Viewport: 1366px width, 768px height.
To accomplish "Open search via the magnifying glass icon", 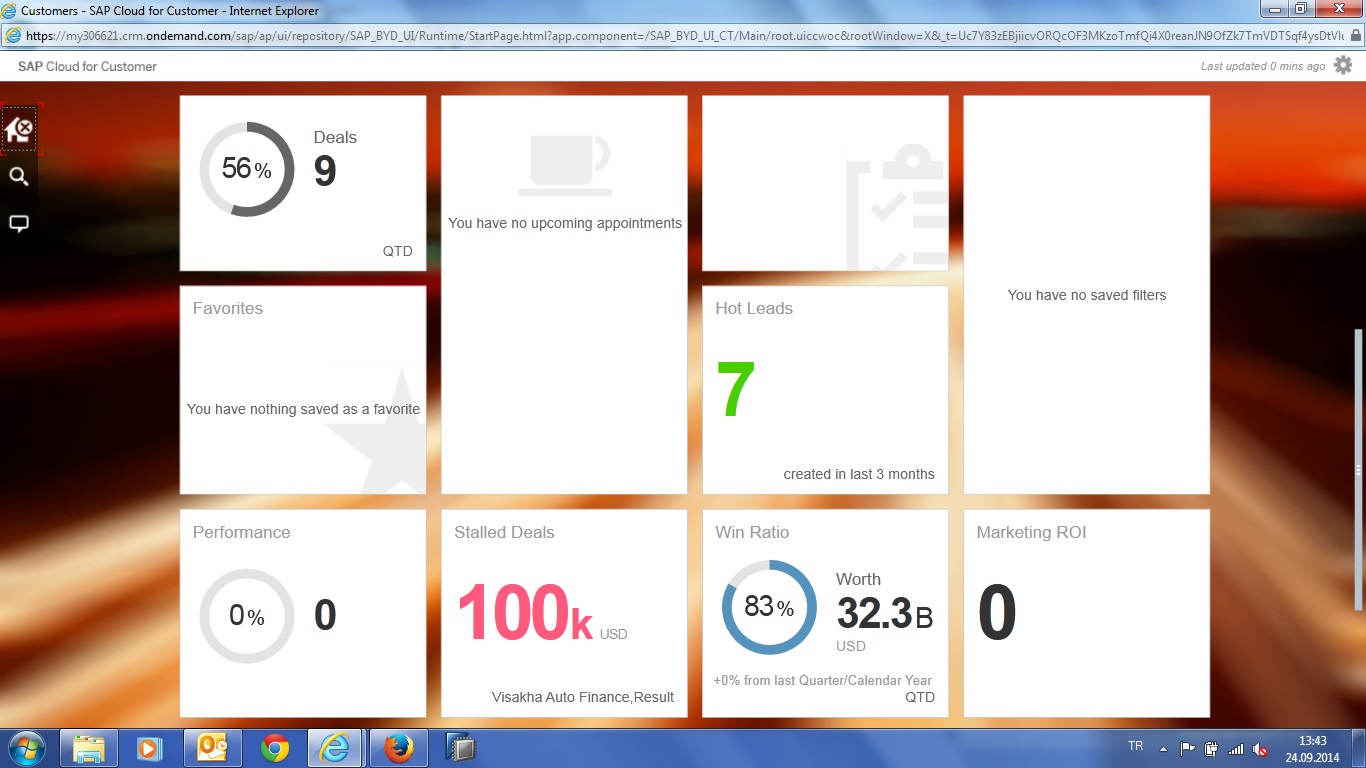I will point(18,177).
